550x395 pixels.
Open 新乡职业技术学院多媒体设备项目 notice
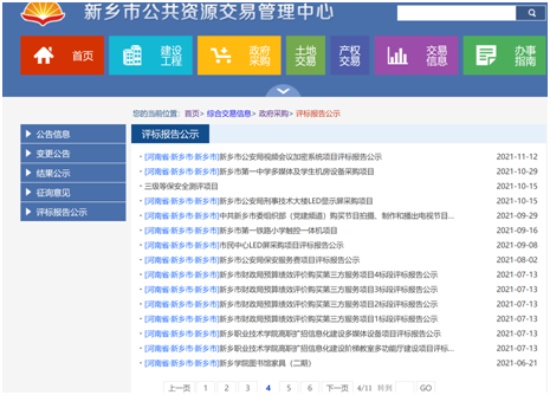tap(293, 334)
